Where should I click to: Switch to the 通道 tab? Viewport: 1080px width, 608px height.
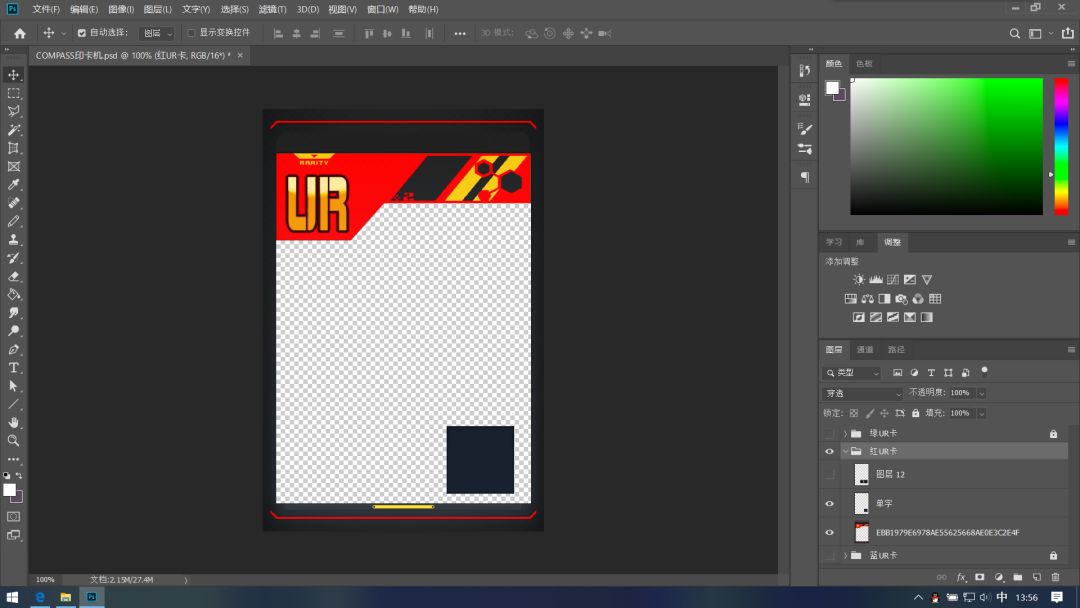tap(865, 349)
